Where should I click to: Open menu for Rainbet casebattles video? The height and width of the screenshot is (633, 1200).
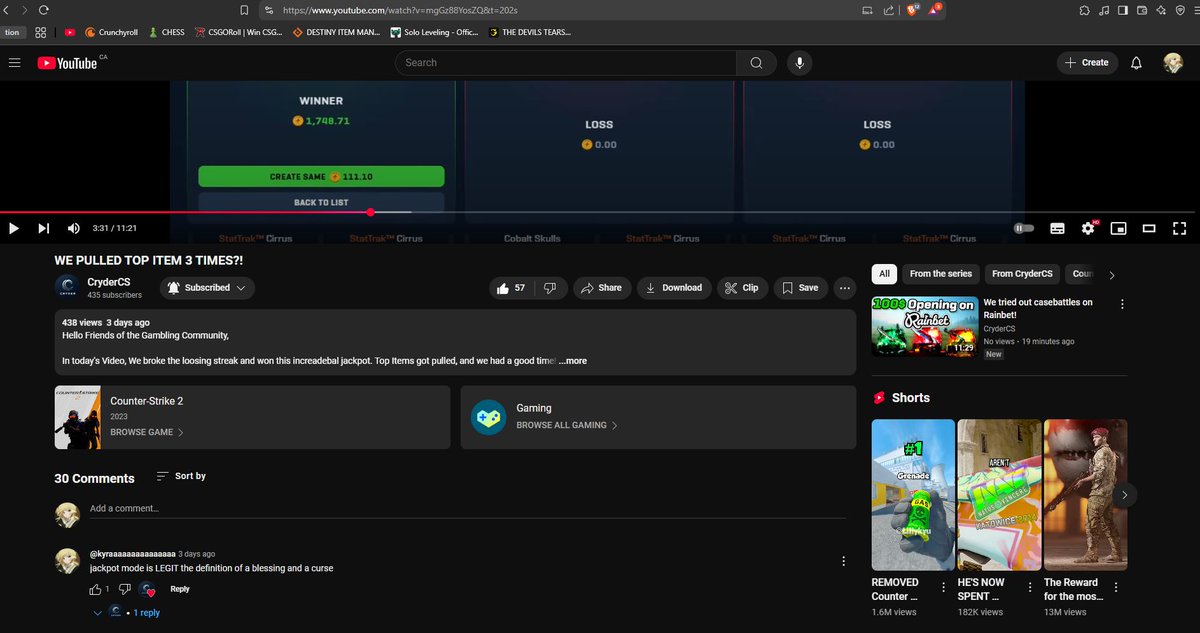[x=1122, y=304]
